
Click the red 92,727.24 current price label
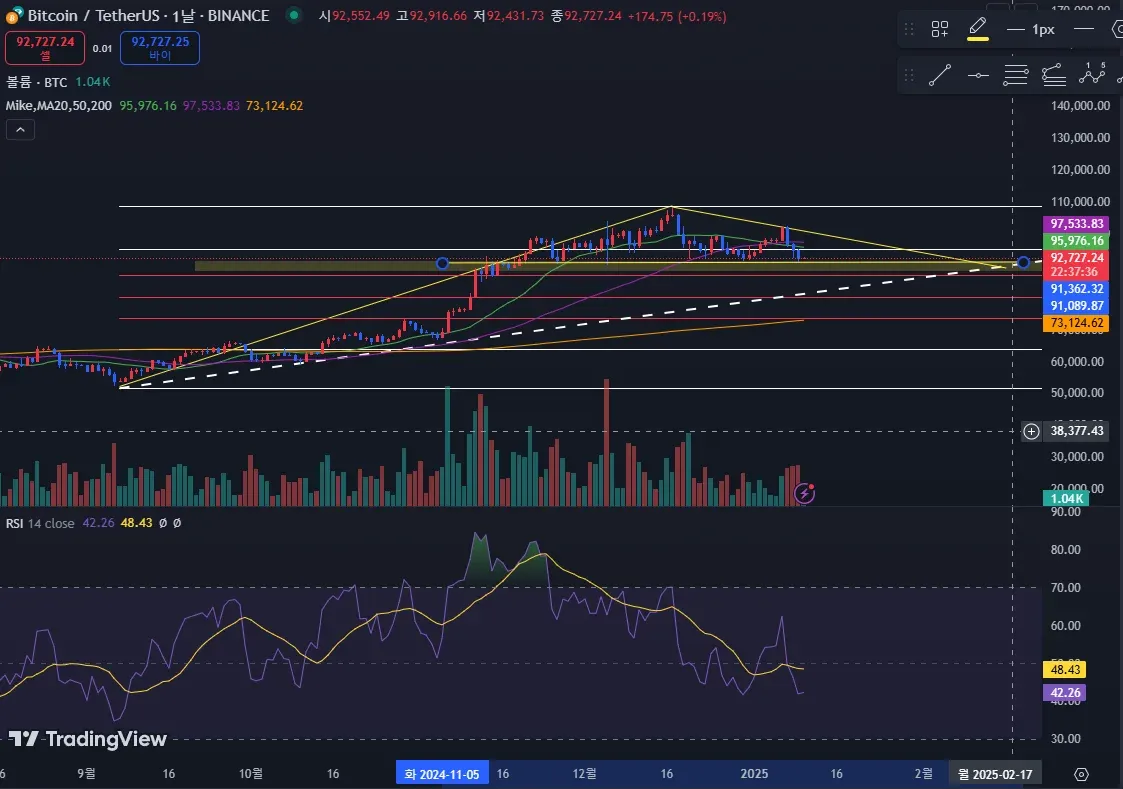coord(1076,258)
